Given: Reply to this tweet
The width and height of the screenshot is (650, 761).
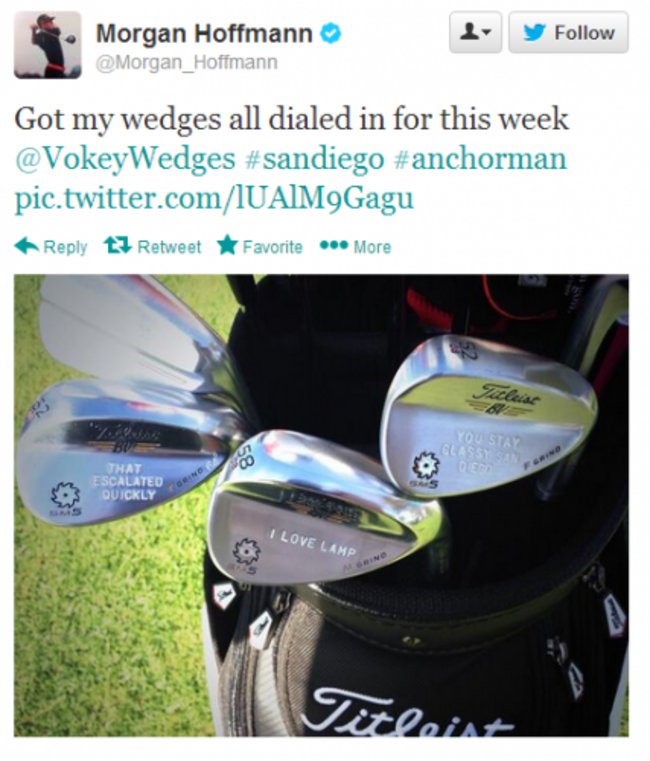Looking at the screenshot, I should pyautogui.click(x=51, y=247).
